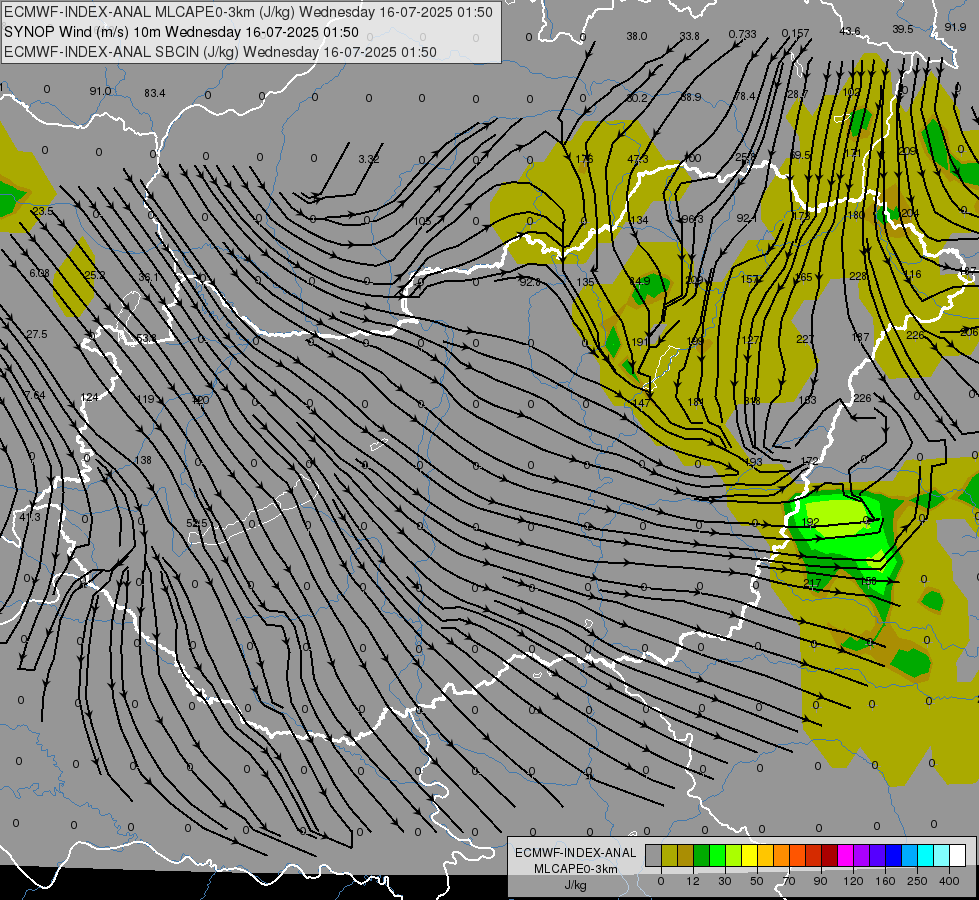The image size is (979, 900).
Task: Click the map value 96.3
Action: 692,219
